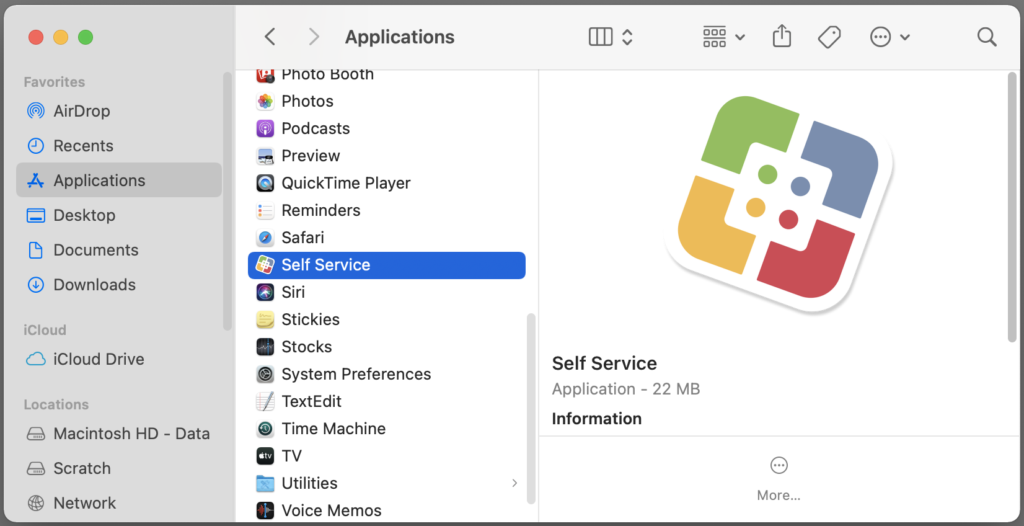Open the group-by grid dropdown
The width and height of the screenshot is (1024, 526).
tap(724, 37)
